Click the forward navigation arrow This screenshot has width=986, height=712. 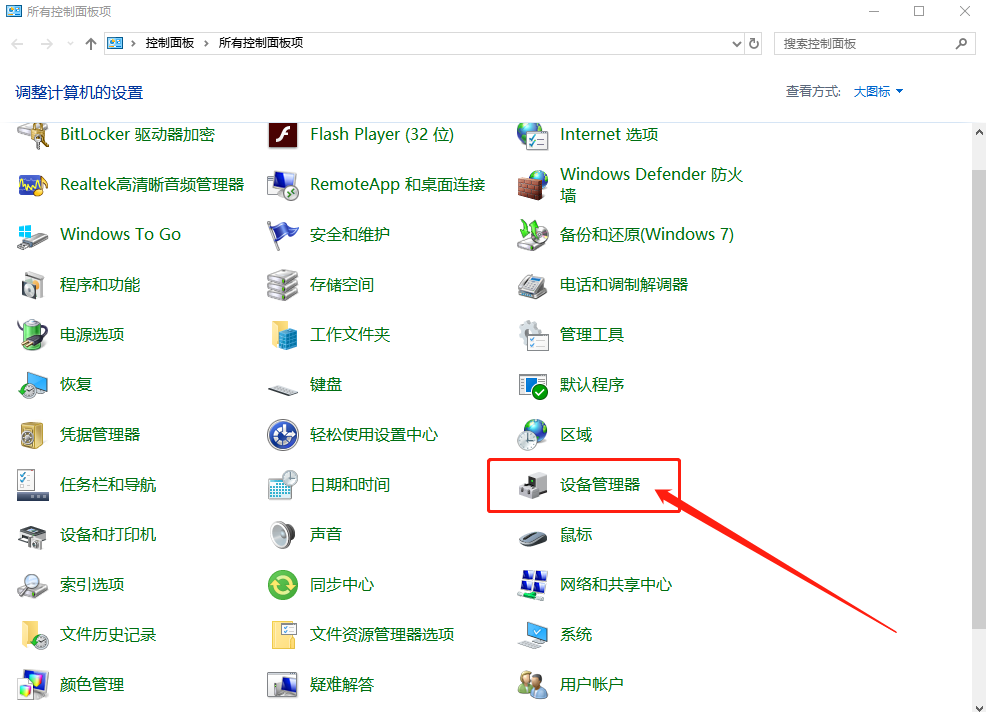[x=47, y=43]
